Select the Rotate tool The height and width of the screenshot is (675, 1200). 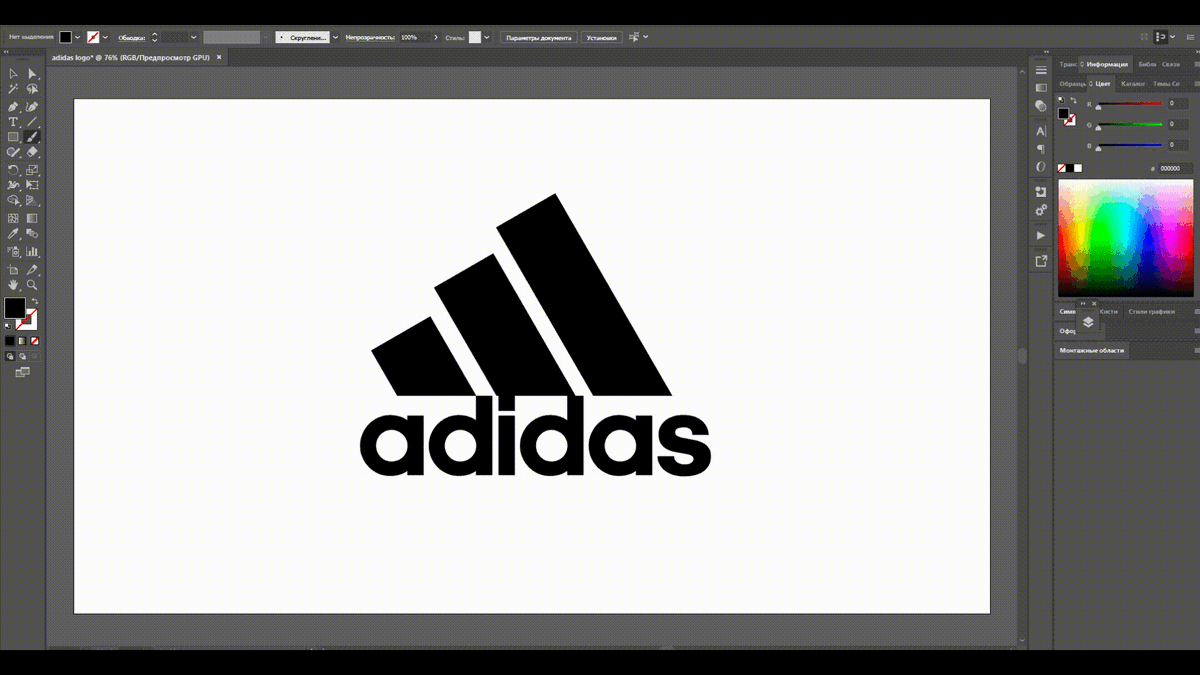tap(13, 170)
